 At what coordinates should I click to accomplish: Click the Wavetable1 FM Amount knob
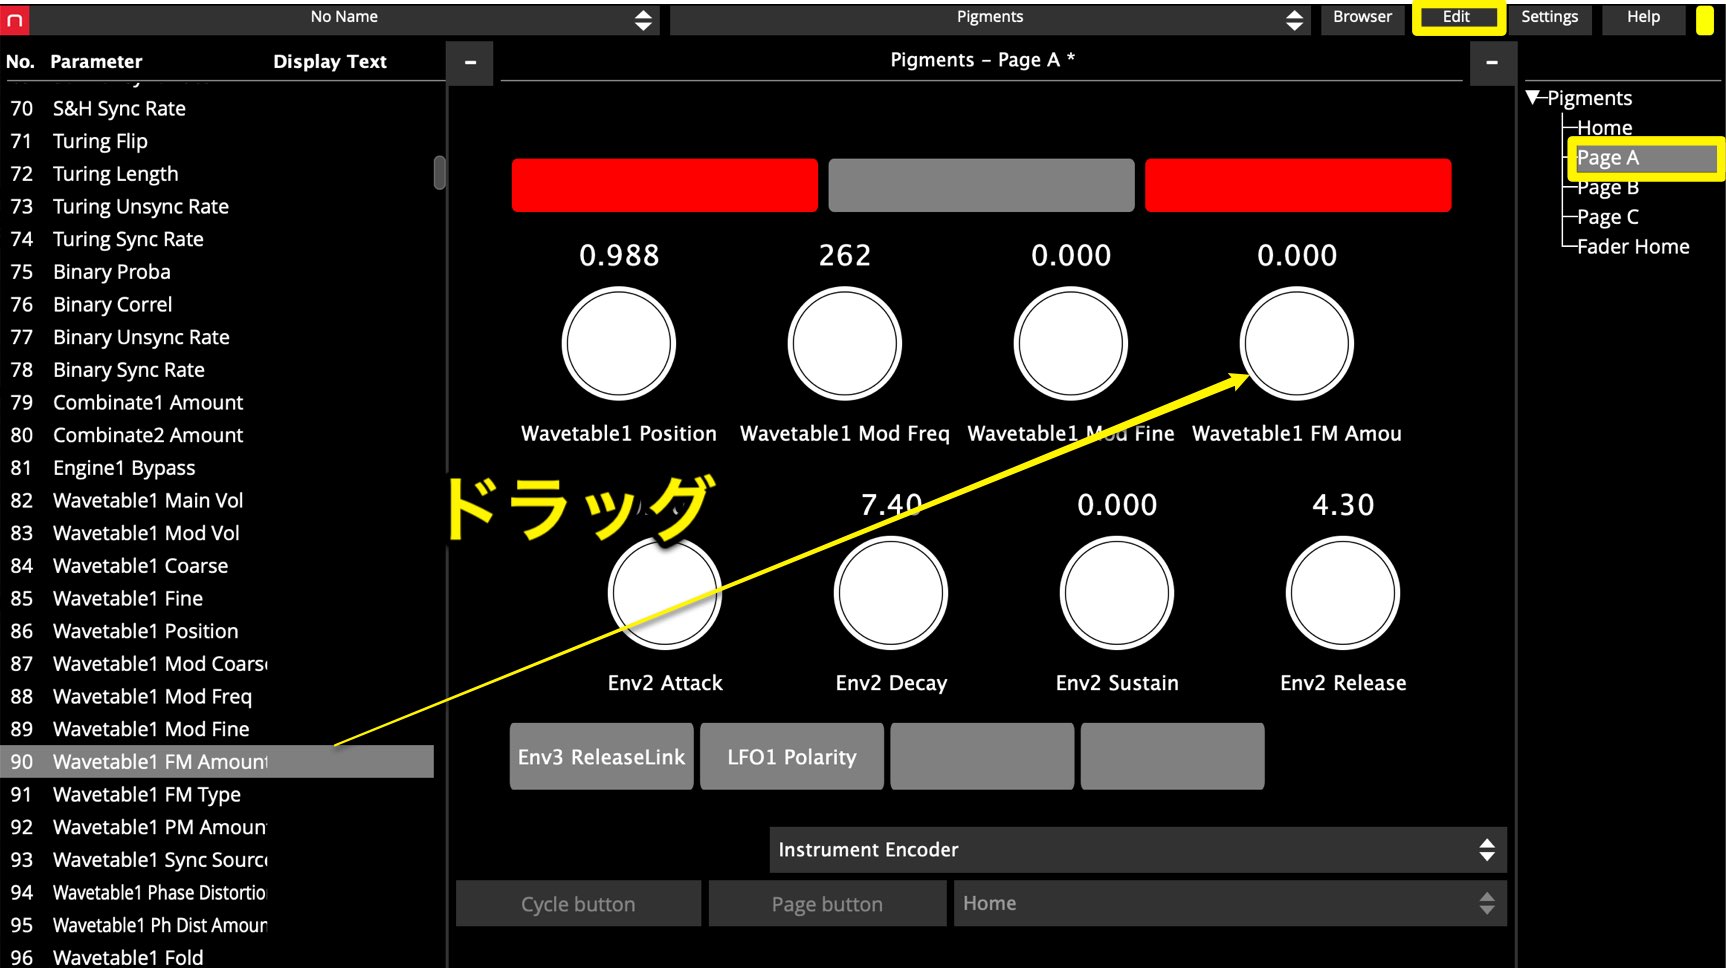(1297, 344)
